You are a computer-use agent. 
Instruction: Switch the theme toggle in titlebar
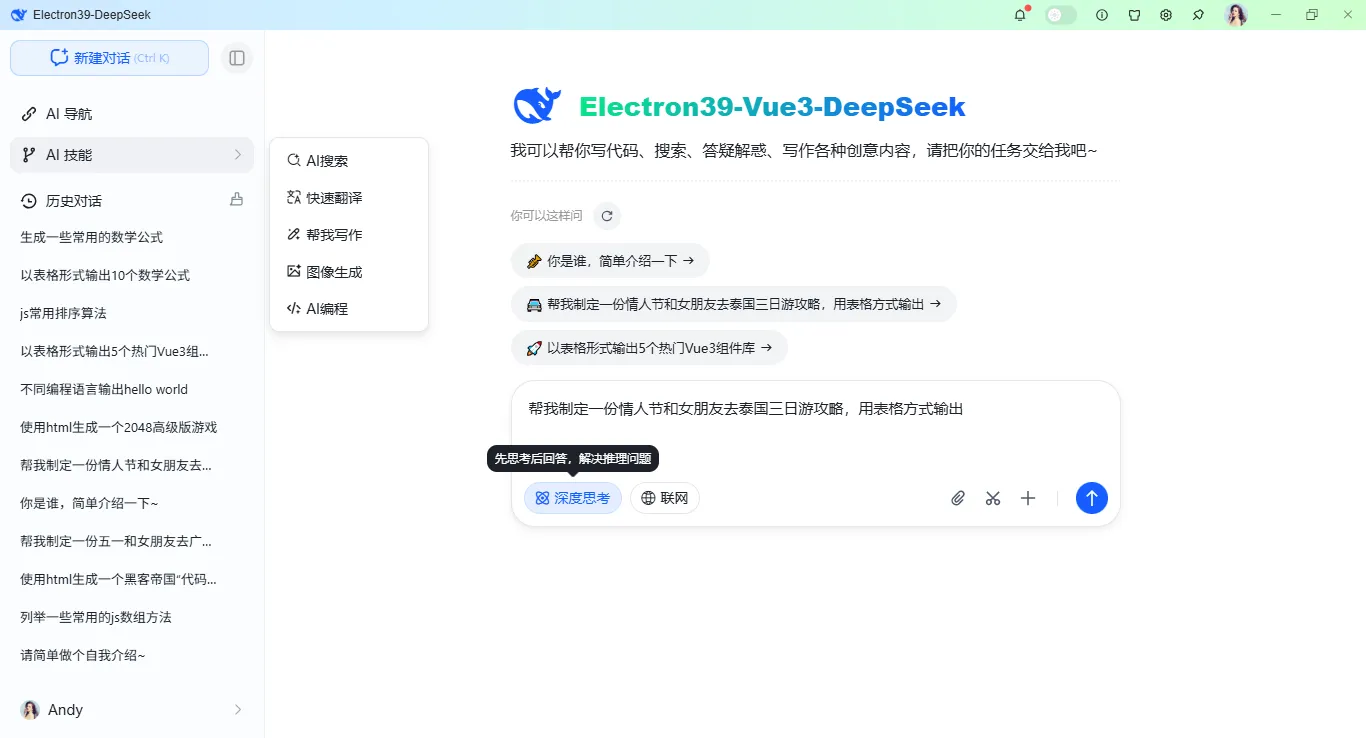1059,14
